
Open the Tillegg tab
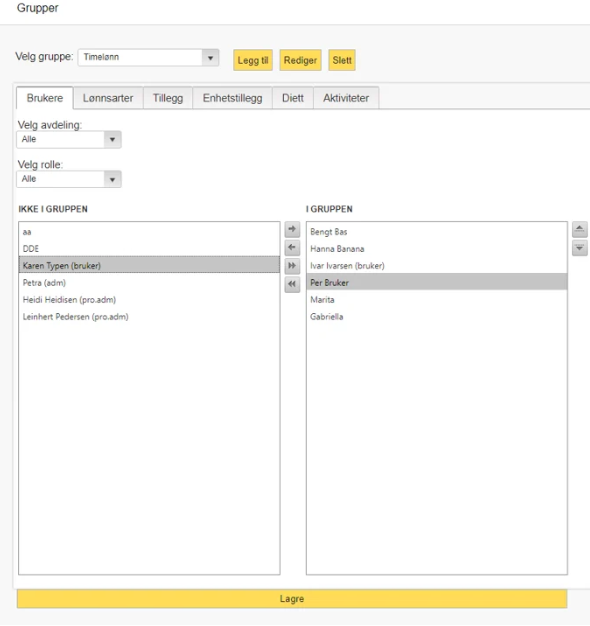(x=168, y=98)
